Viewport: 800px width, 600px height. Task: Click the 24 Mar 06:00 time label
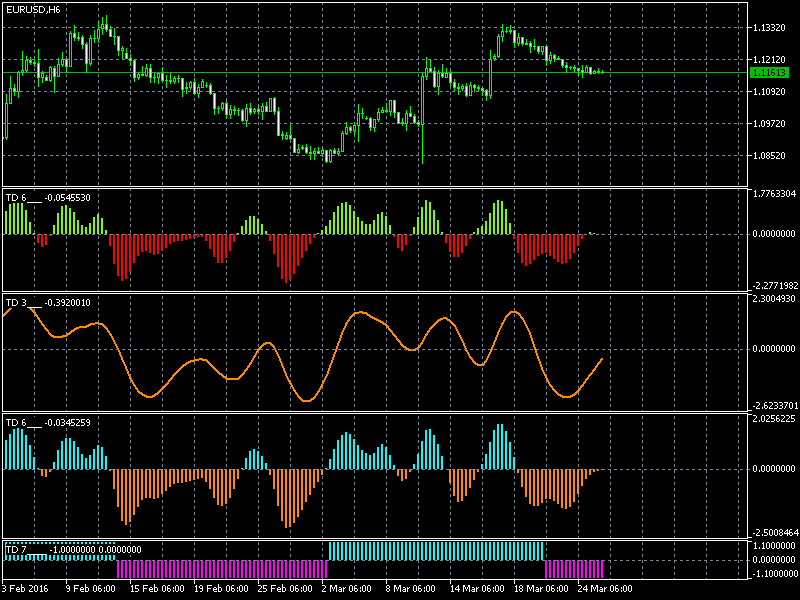coord(603,588)
